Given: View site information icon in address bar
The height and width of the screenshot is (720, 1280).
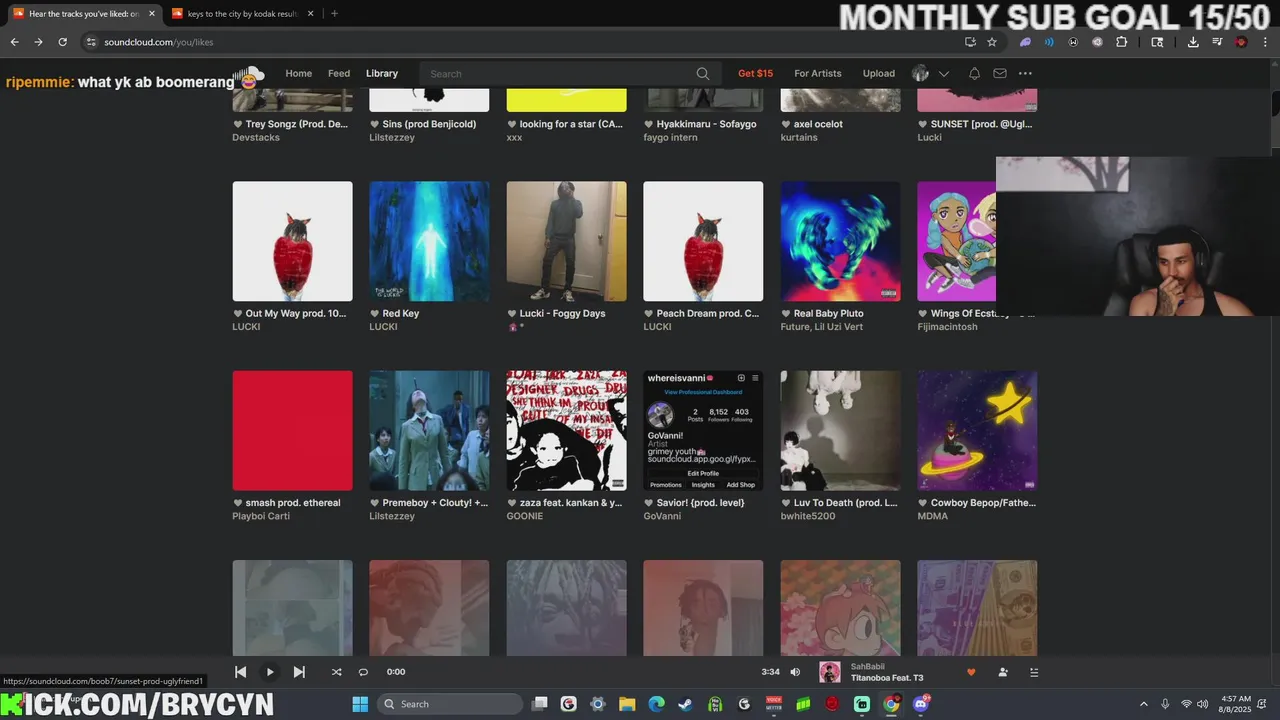Looking at the screenshot, I should (91, 42).
